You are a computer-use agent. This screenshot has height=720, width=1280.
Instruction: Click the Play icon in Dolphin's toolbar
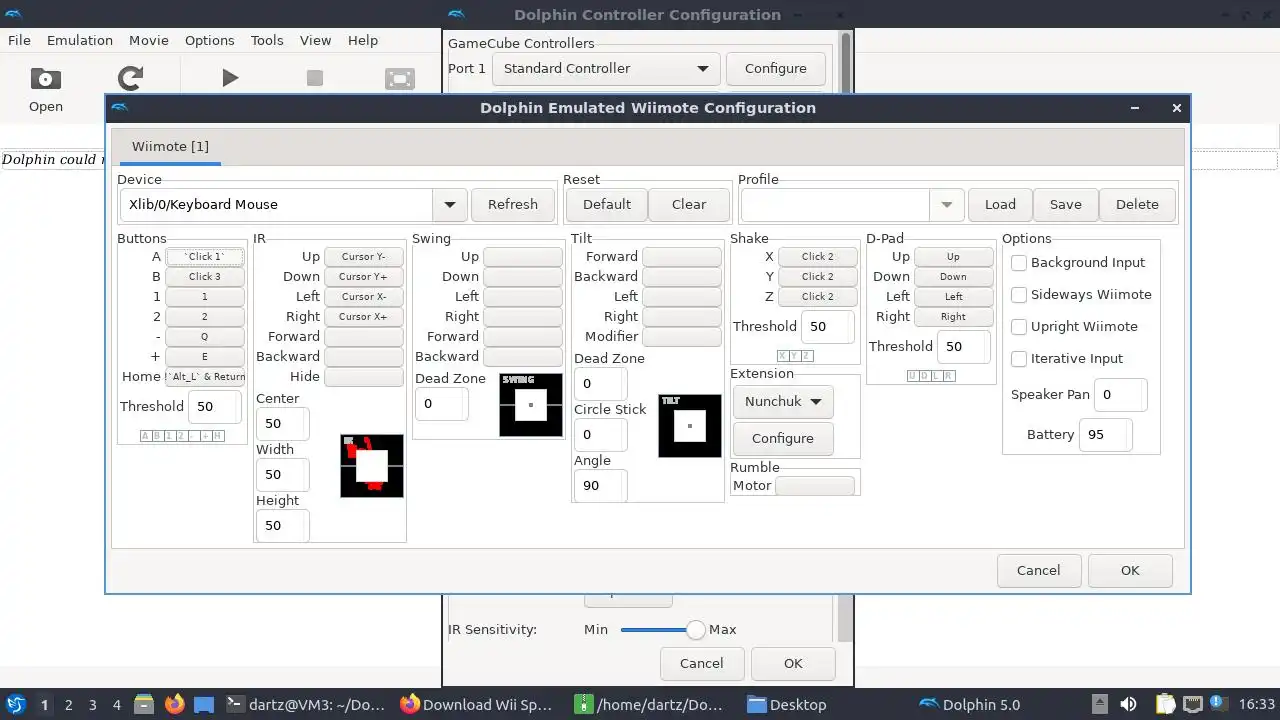(230, 78)
